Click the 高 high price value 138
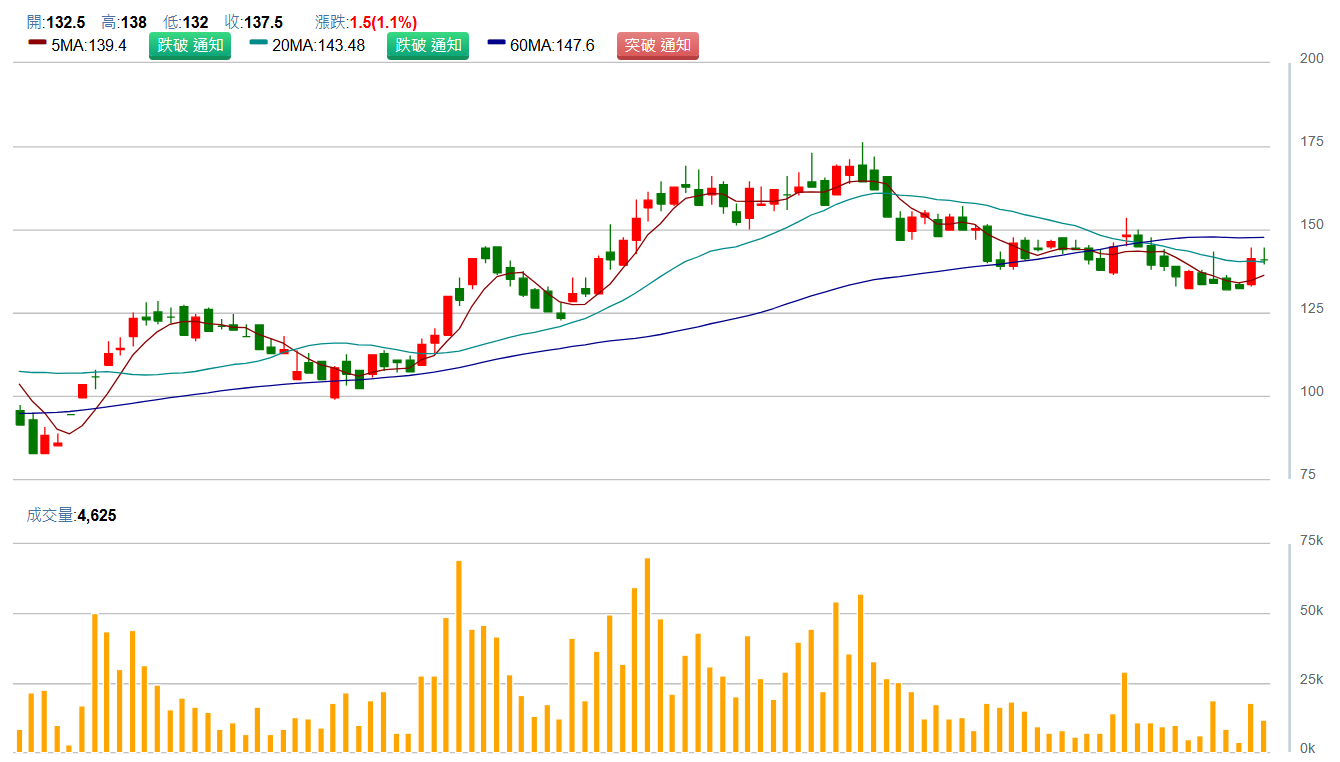This screenshot has width=1340, height=762. point(134,22)
